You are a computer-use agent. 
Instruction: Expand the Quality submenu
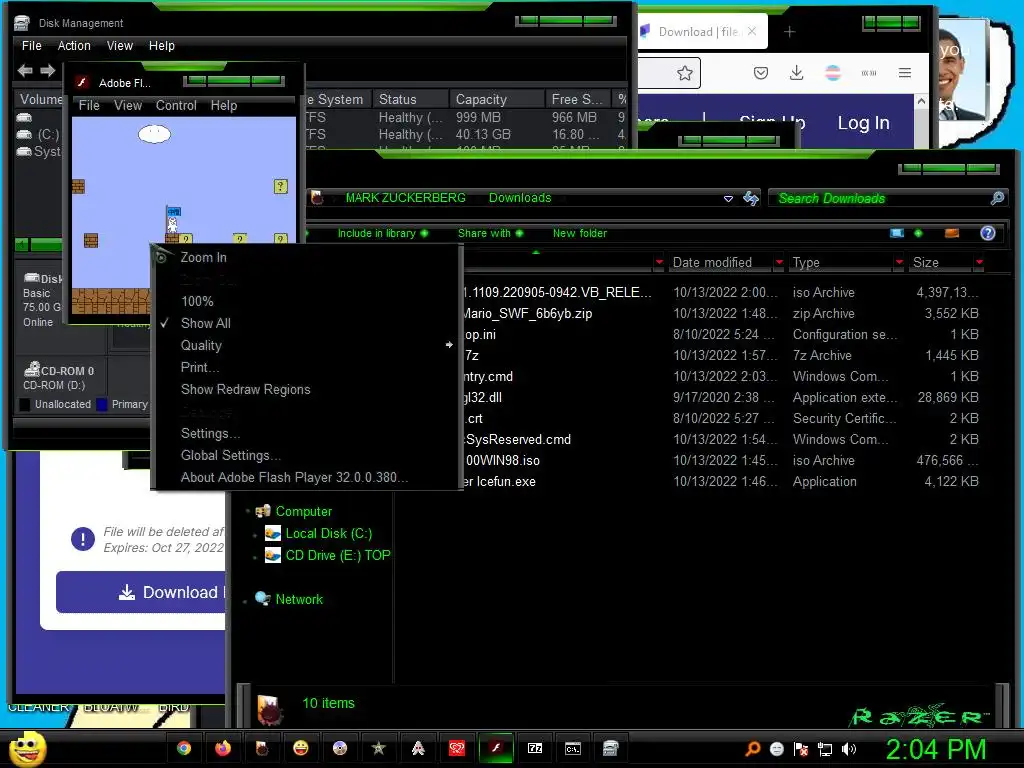point(306,345)
